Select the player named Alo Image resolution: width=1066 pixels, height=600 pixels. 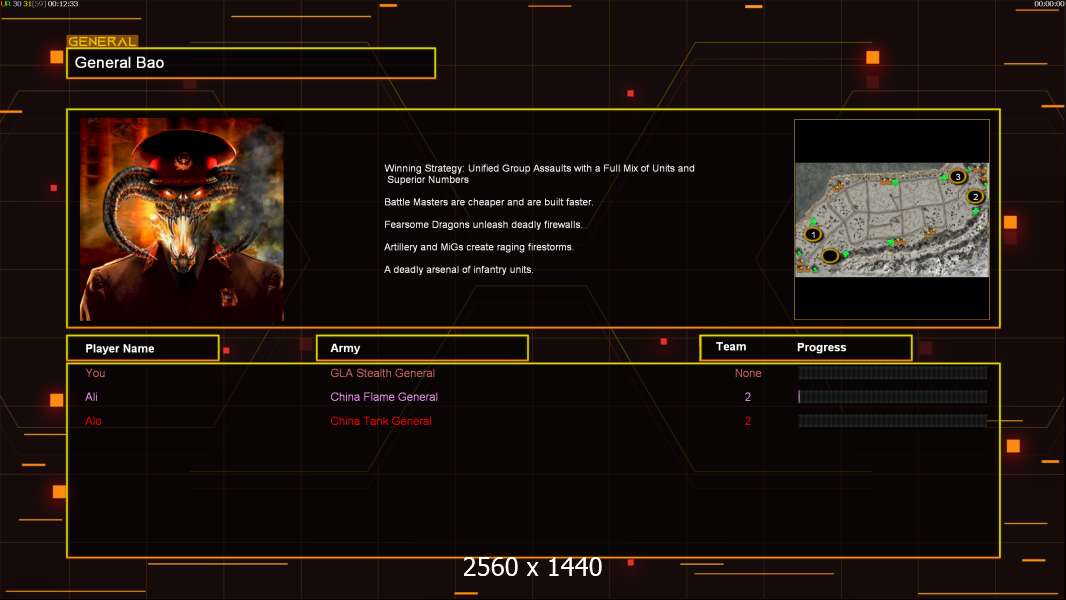point(93,421)
